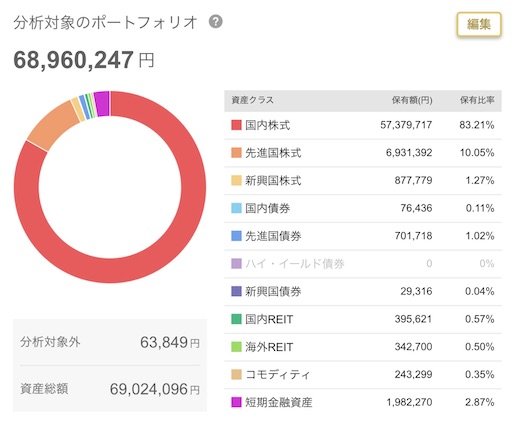Select the 先進国債券 row label

pos(273,236)
